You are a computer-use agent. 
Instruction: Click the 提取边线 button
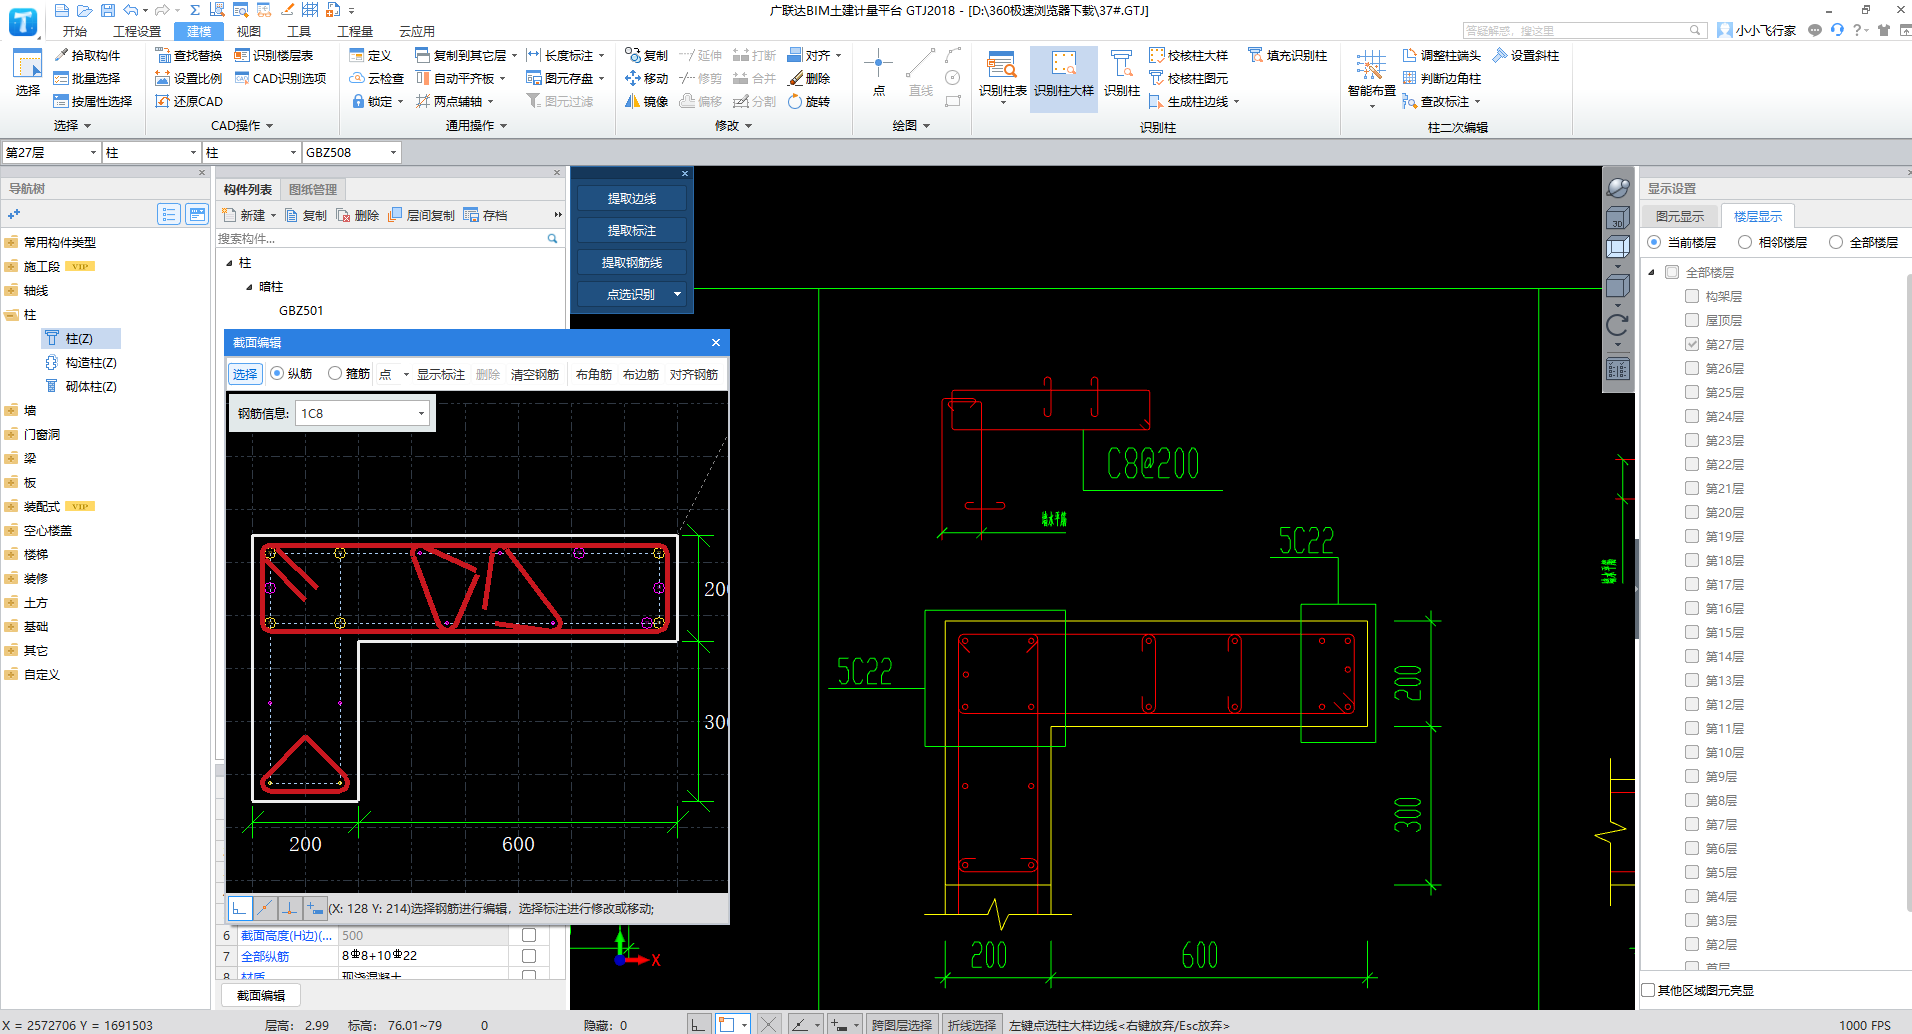pos(632,198)
